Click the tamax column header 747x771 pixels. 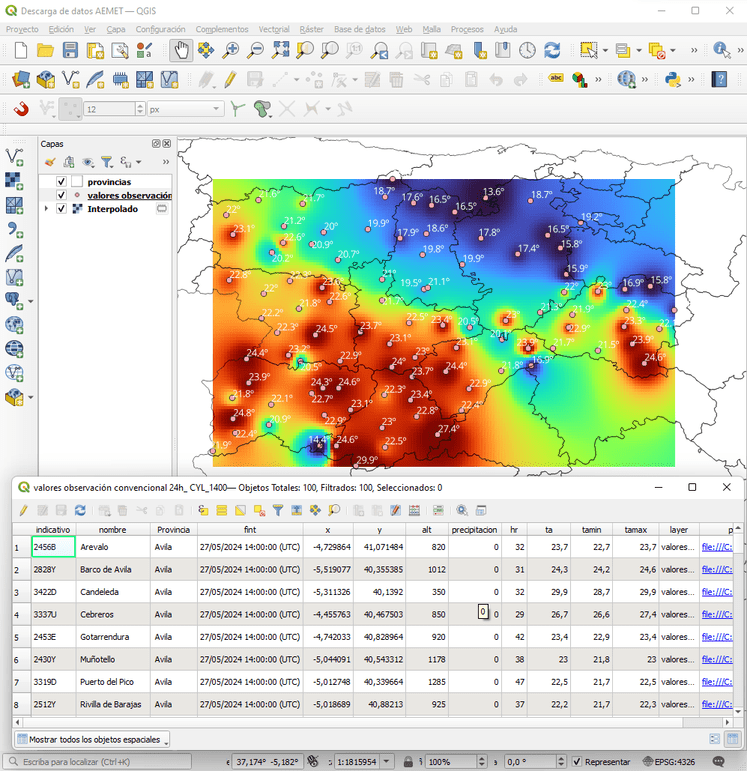635,530
